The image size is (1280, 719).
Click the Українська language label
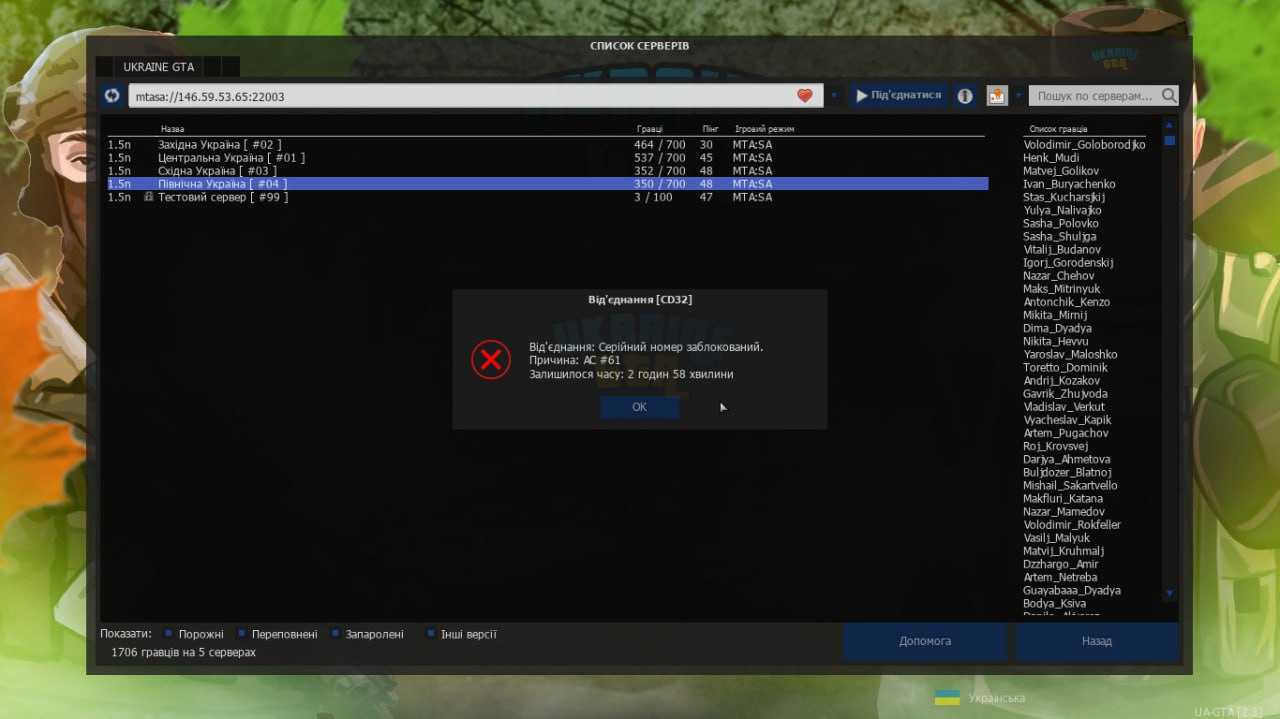(x=996, y=698)
